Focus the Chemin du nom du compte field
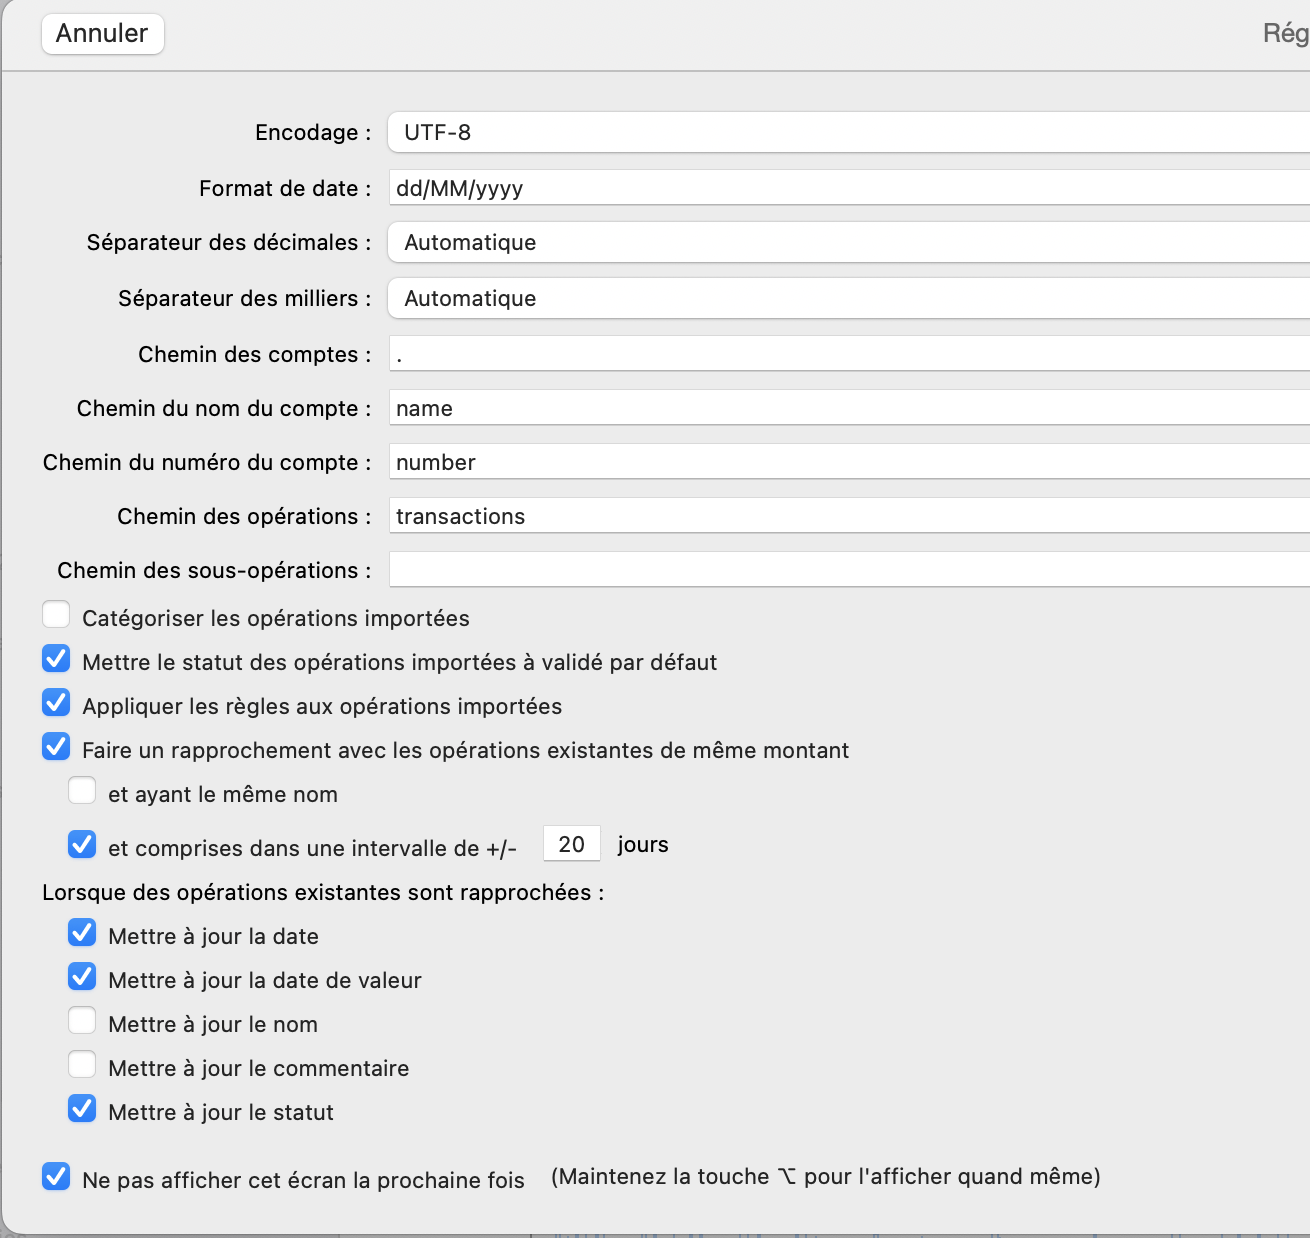Screen dimensions: 1310x1238 point(849,408)
